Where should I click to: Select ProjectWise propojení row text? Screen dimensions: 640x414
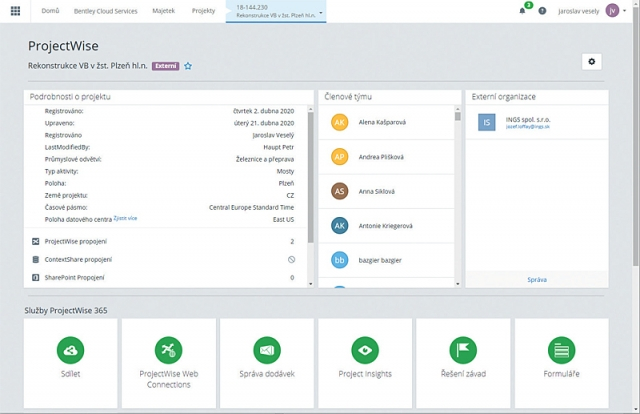coord(76,241)
